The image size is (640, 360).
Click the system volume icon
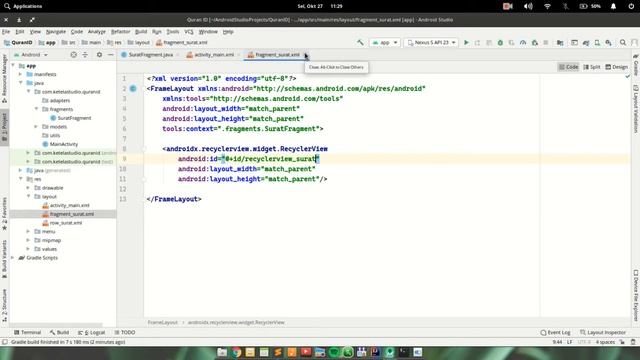click(x=528, y=6)
